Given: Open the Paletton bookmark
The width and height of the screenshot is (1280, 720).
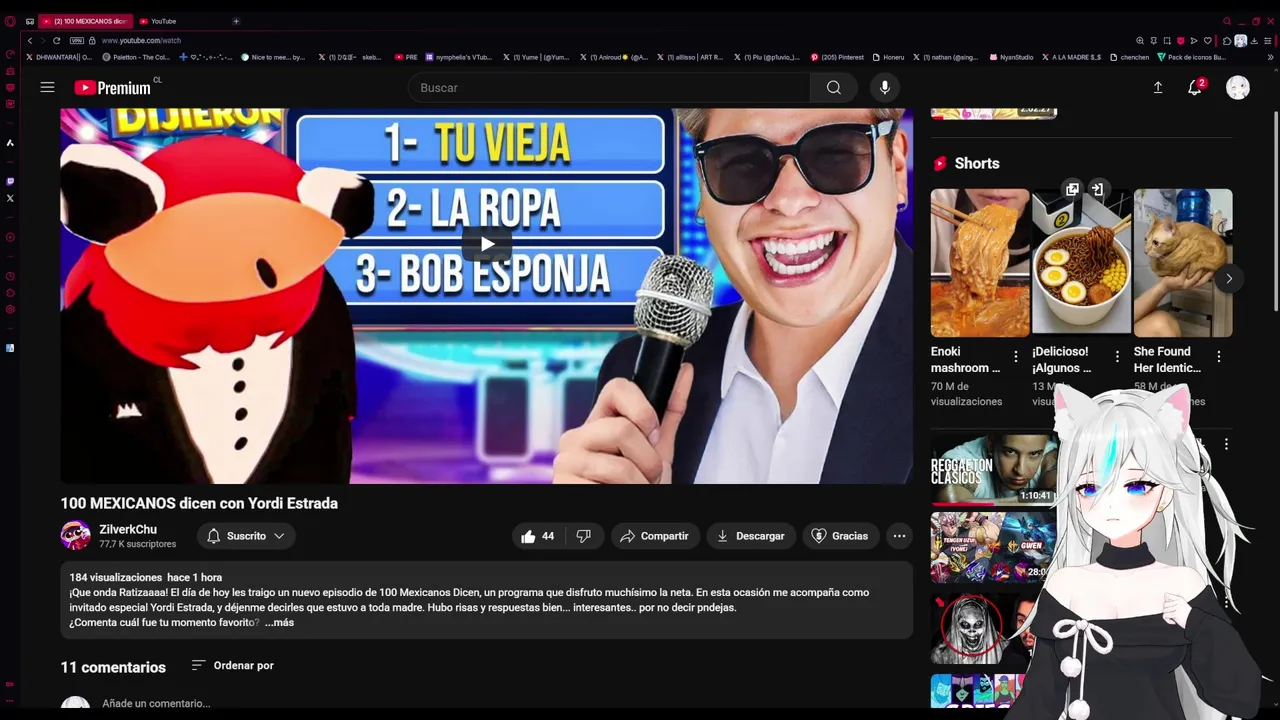Looking at the screenshot, I should [x=136, y=57].
